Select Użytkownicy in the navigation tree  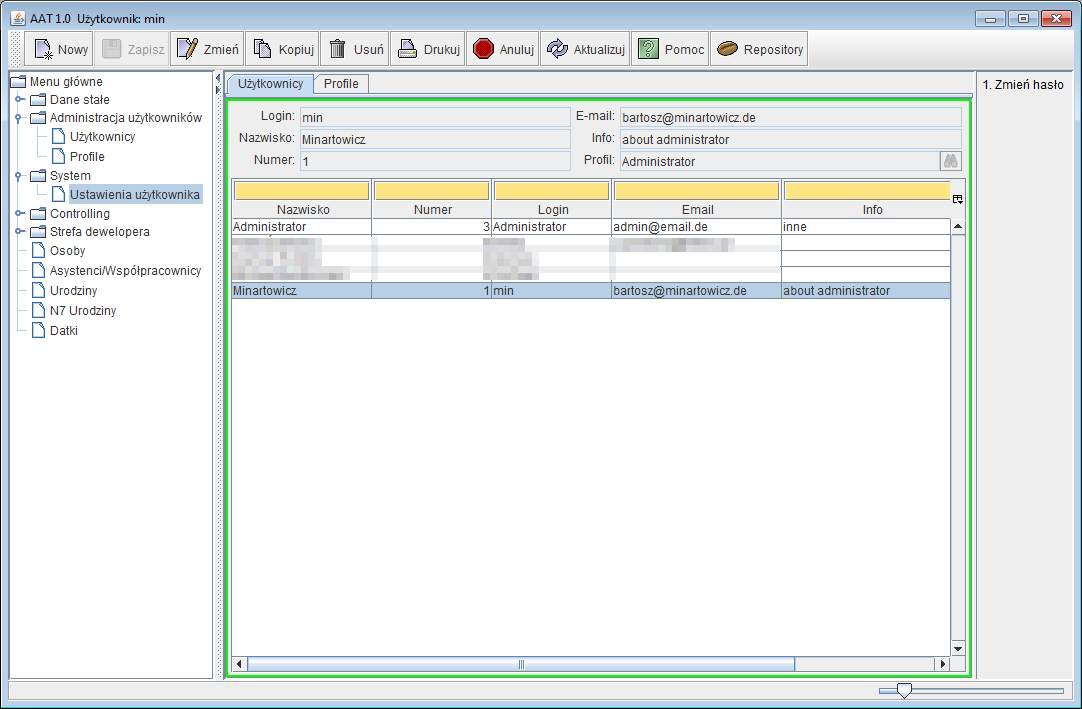pyautogui.click(x=102, y=137)
